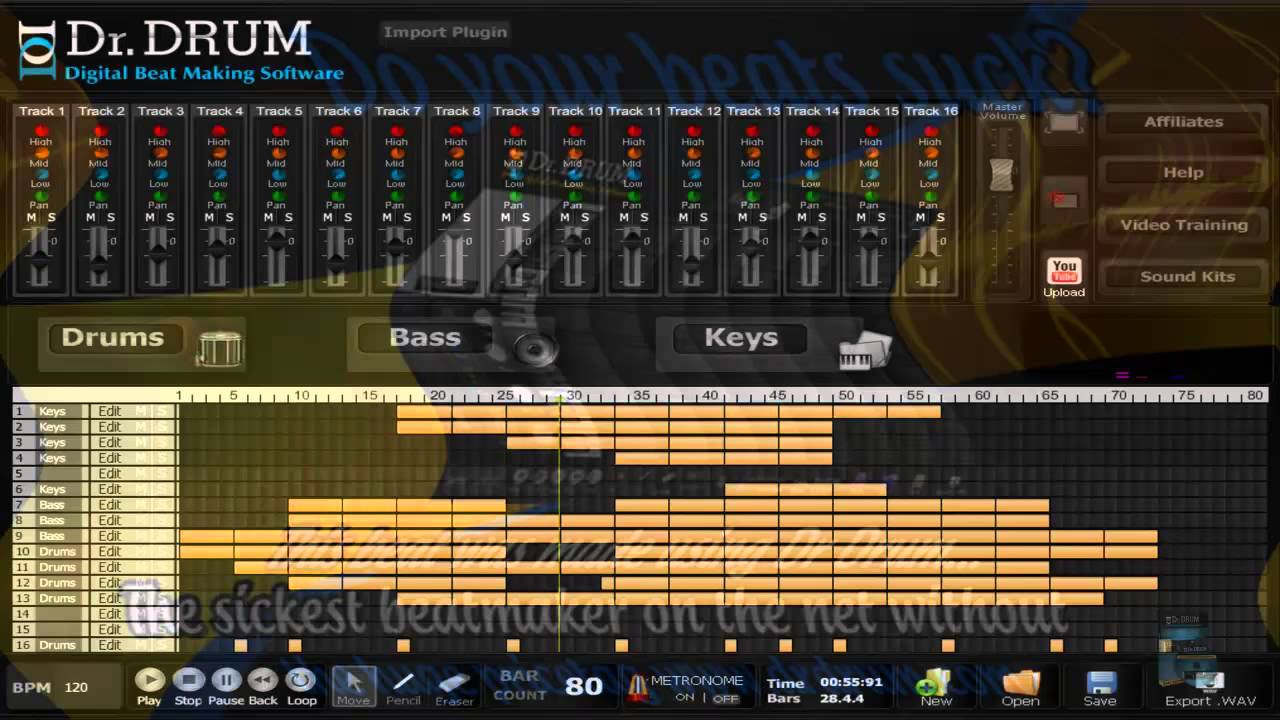Open a project via the Open folder icon
1280x720 pixels.
click(1021, 683)
